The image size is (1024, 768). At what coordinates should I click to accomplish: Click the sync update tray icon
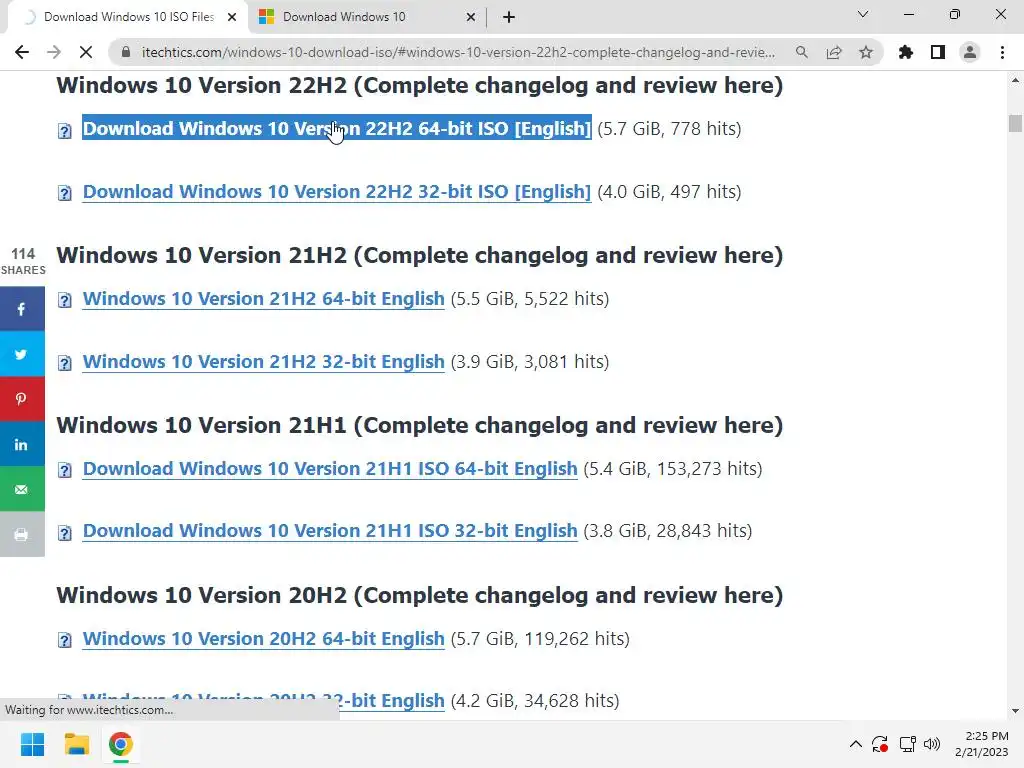880,744
